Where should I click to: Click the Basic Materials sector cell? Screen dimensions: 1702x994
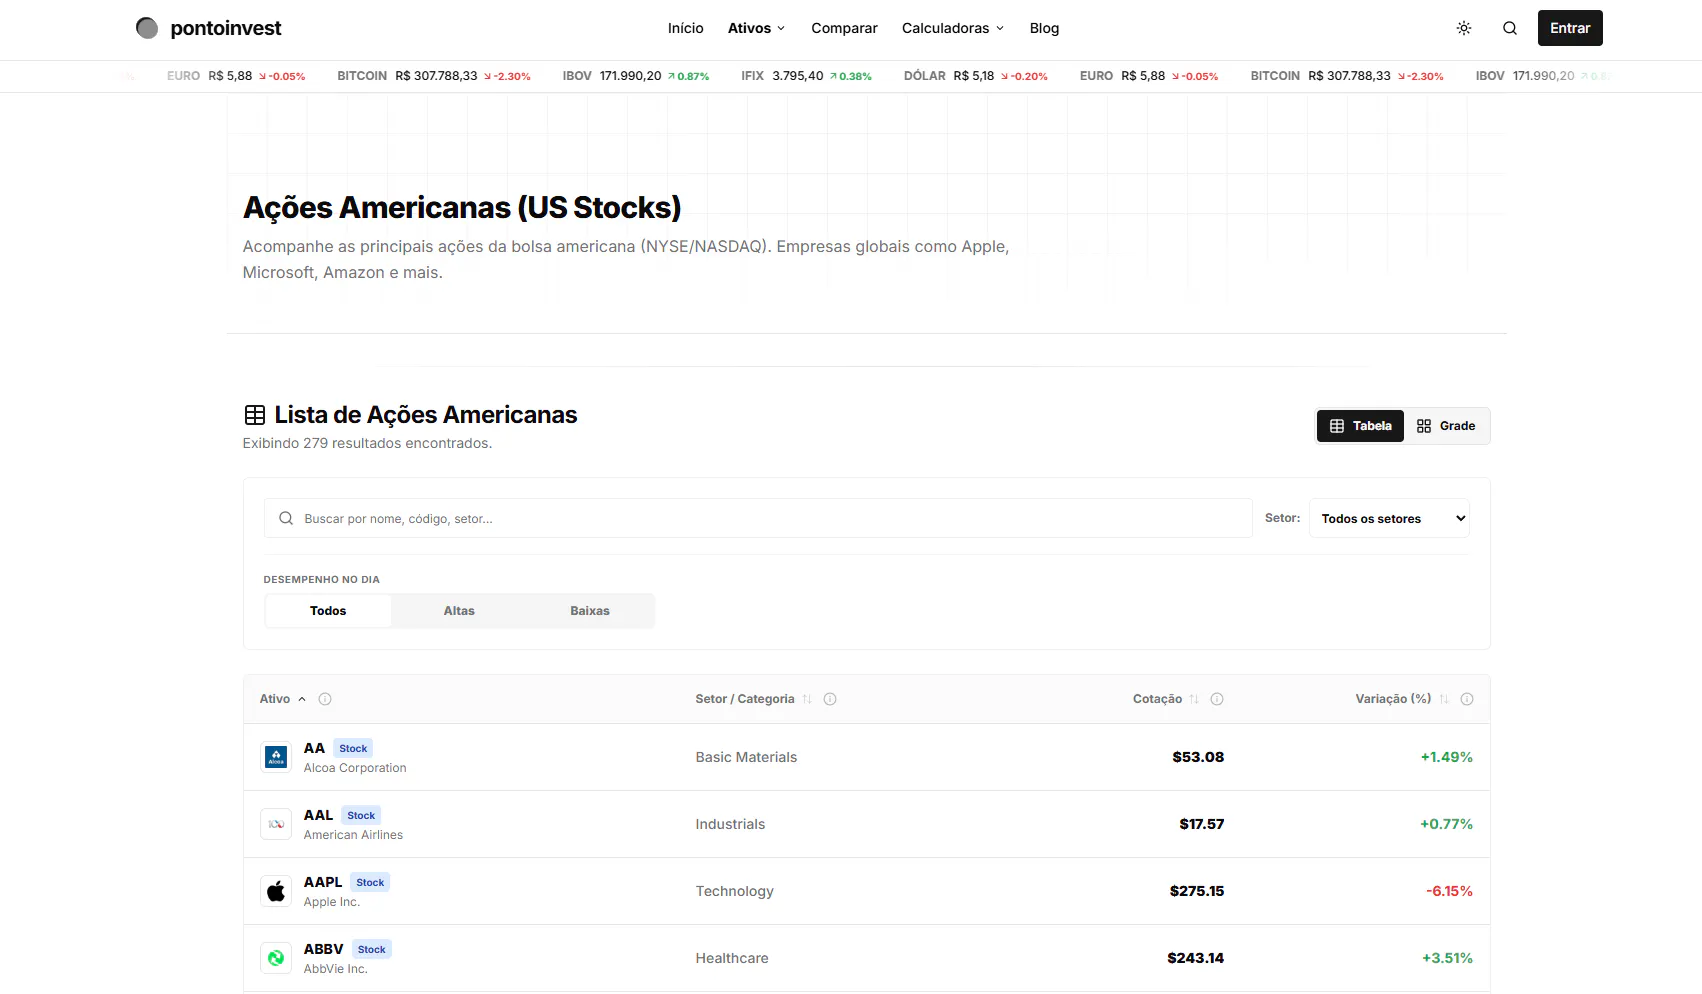point(746,757)
